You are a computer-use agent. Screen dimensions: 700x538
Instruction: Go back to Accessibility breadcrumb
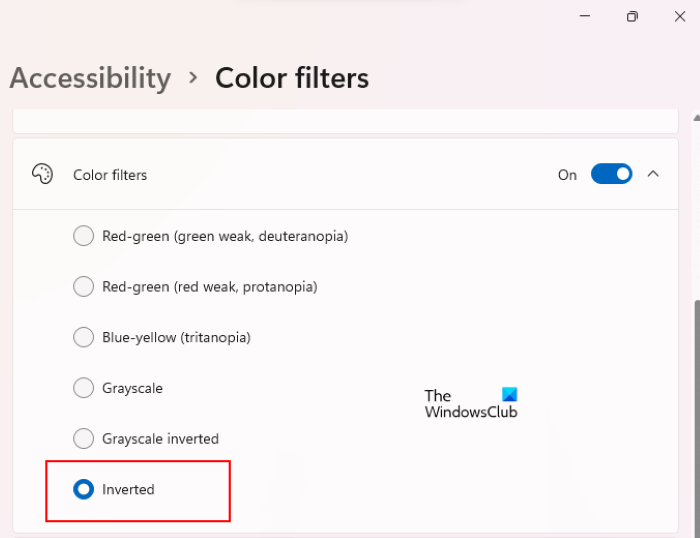pos(90,78)
